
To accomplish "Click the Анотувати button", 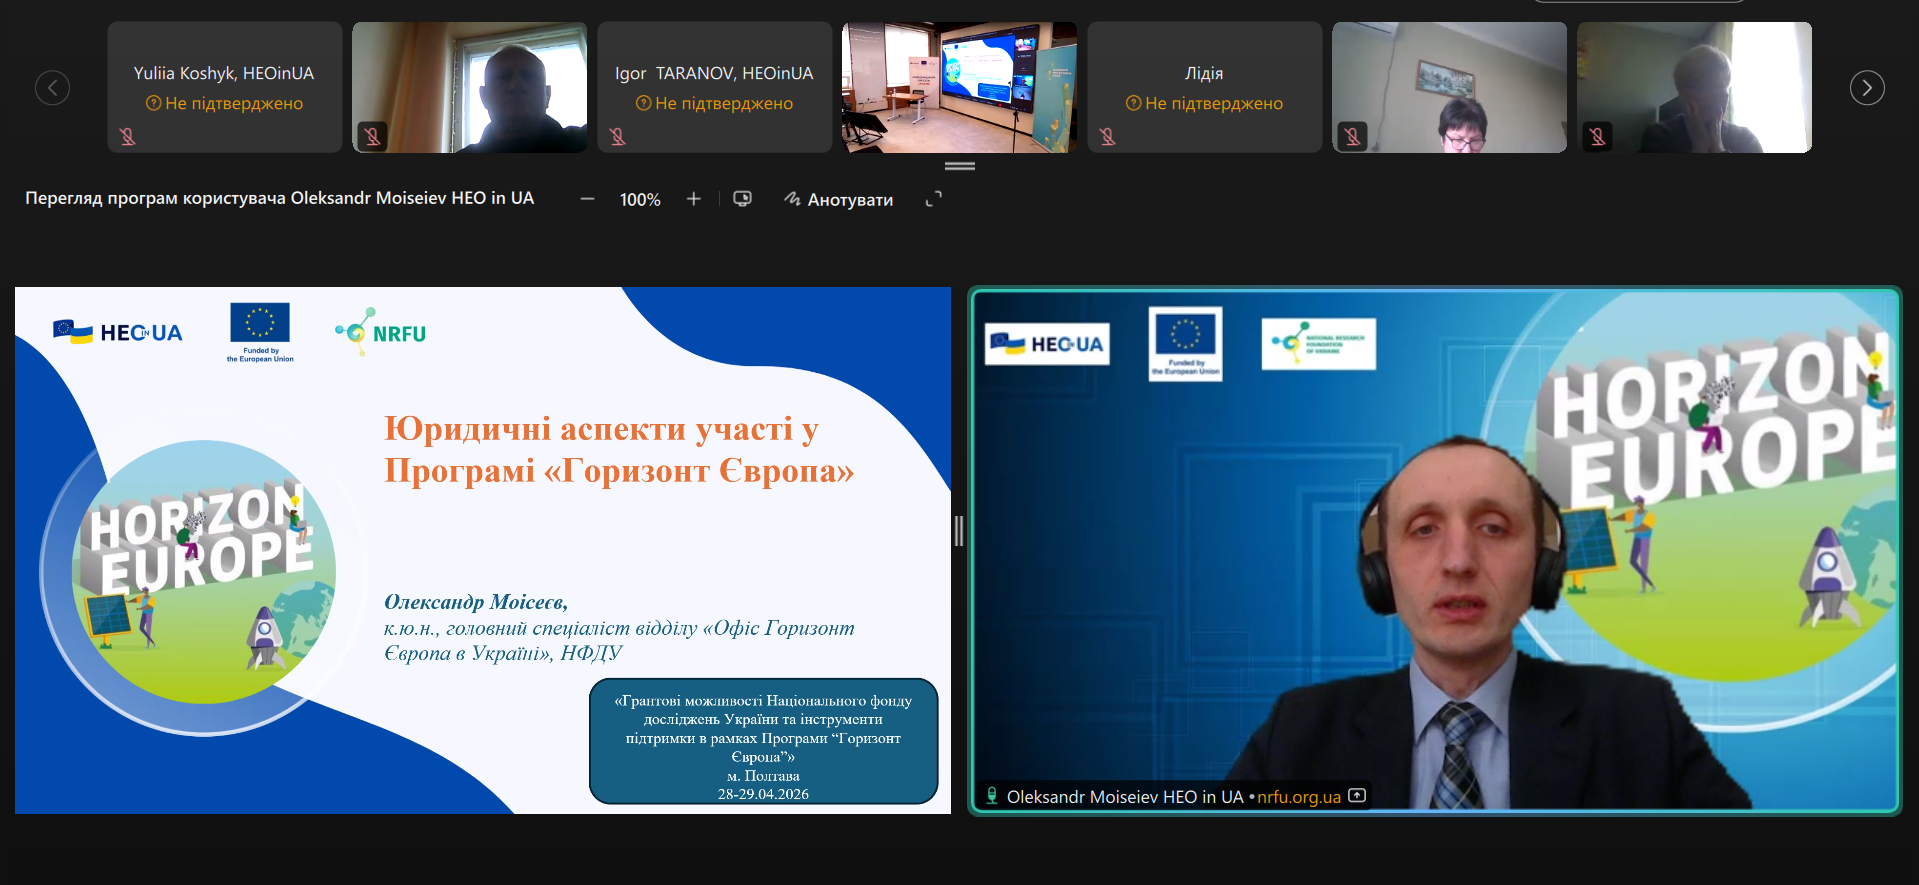I will pyautogui.click(x=838, y=199).
